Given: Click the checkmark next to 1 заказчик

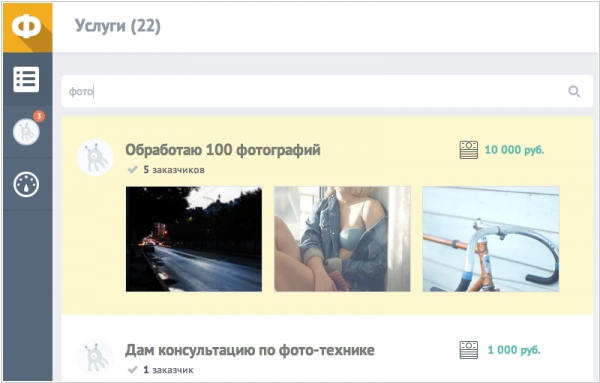Looking at the screenshot, I should click(132, 370).
